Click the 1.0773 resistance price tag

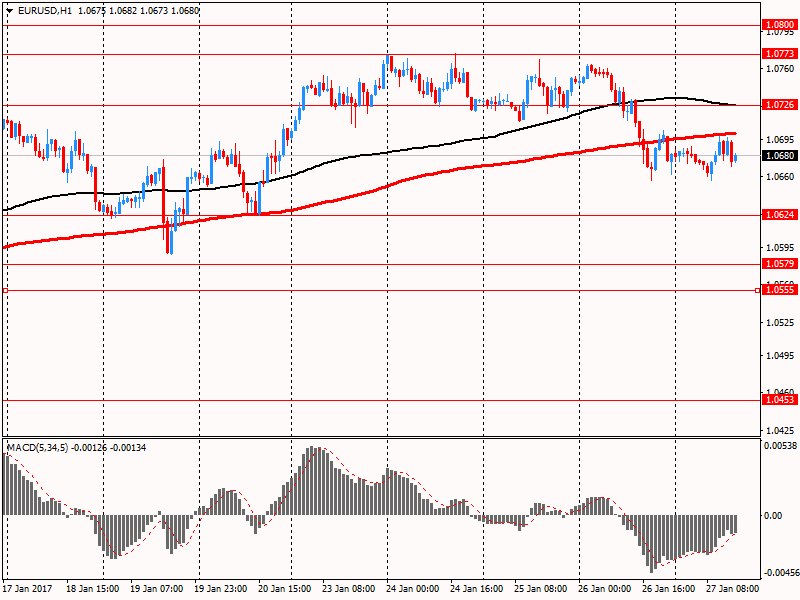pos(779,54)
